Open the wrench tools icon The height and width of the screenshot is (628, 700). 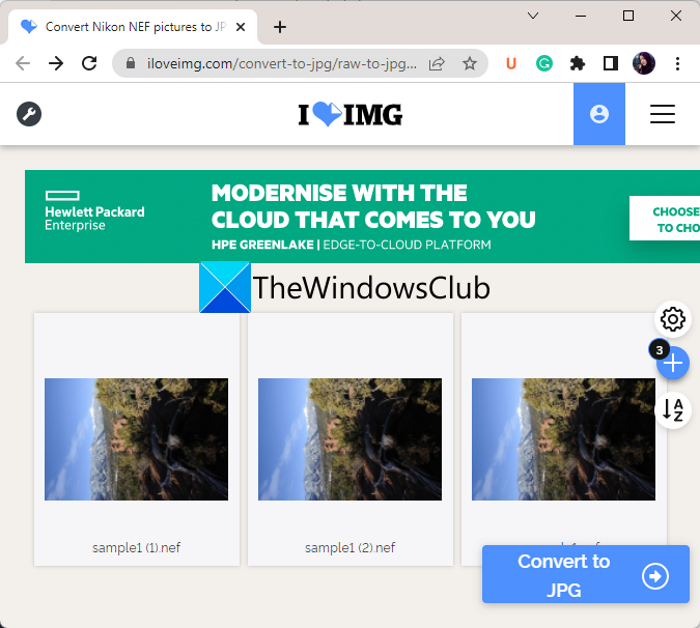(x=29, y=114)
